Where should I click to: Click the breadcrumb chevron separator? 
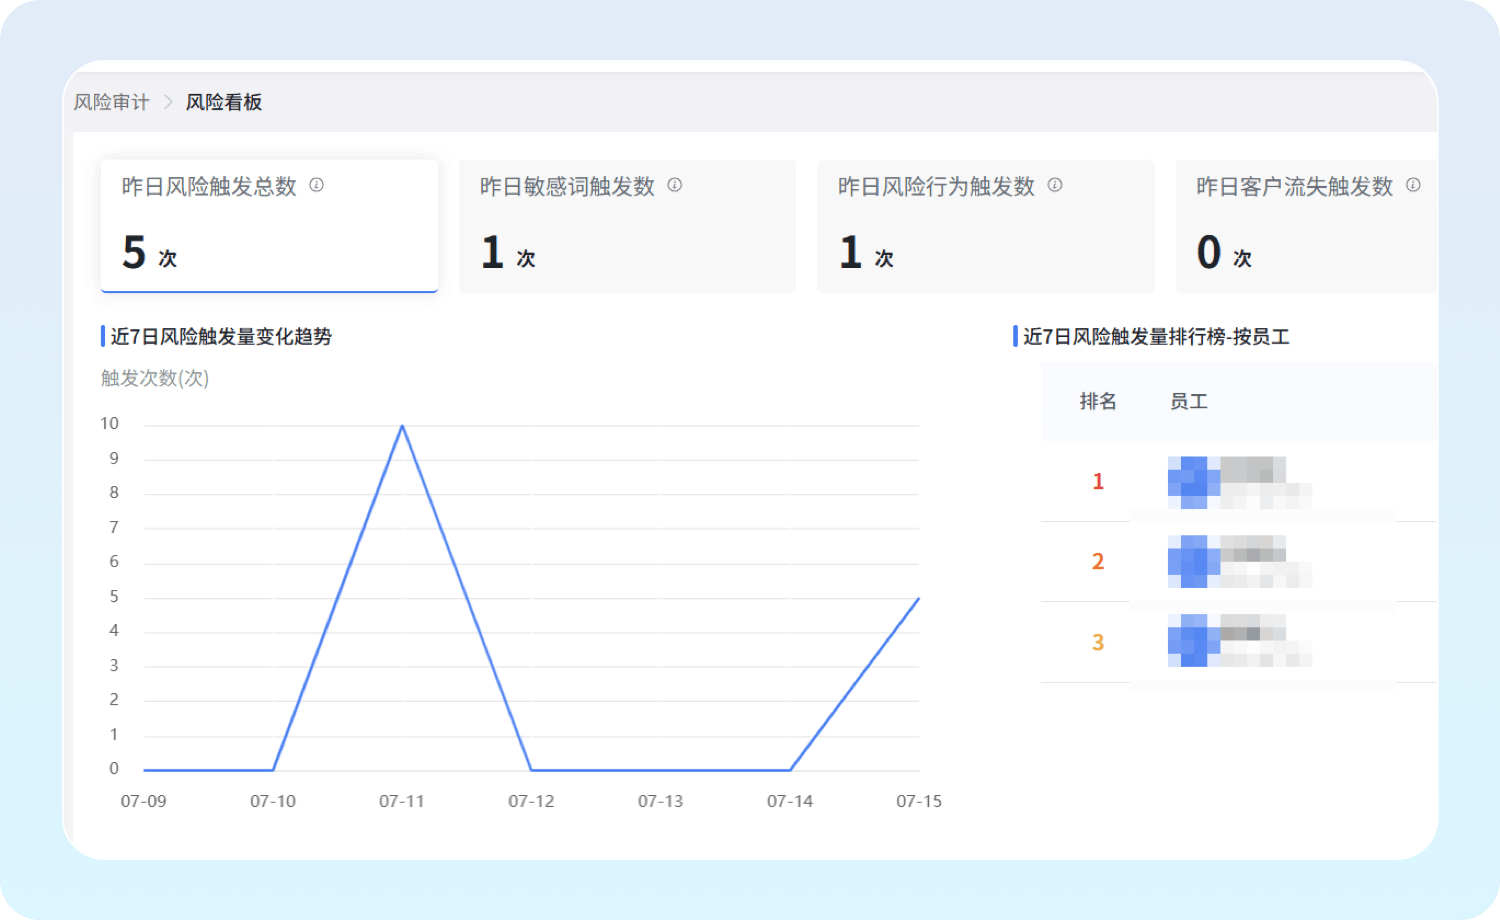[x=167, y=102]
